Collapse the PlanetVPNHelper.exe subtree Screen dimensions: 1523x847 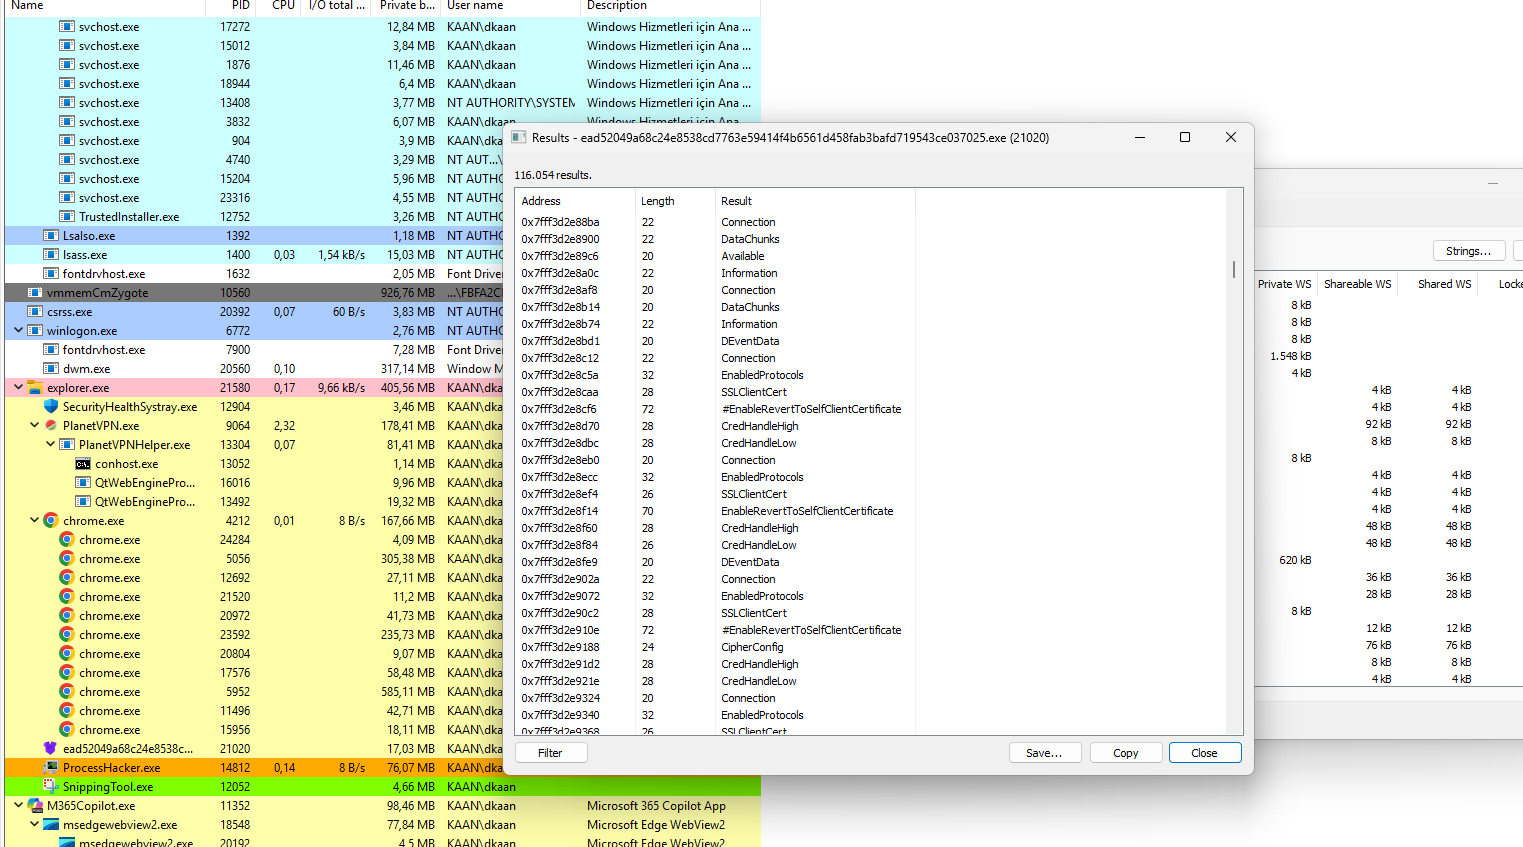pos(50,445)
